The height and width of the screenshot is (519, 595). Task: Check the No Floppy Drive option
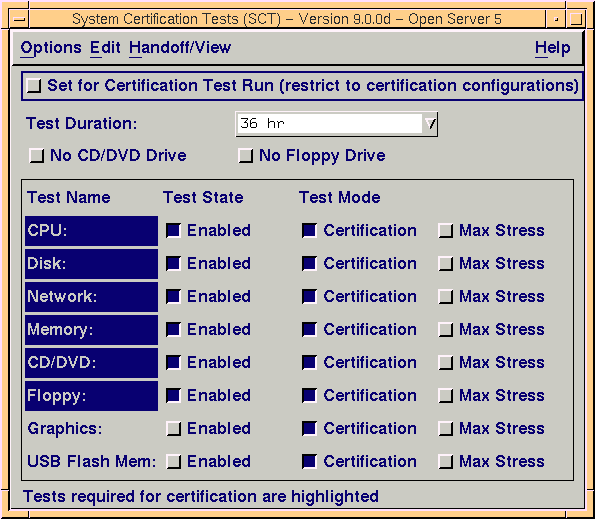pos(245,156)
